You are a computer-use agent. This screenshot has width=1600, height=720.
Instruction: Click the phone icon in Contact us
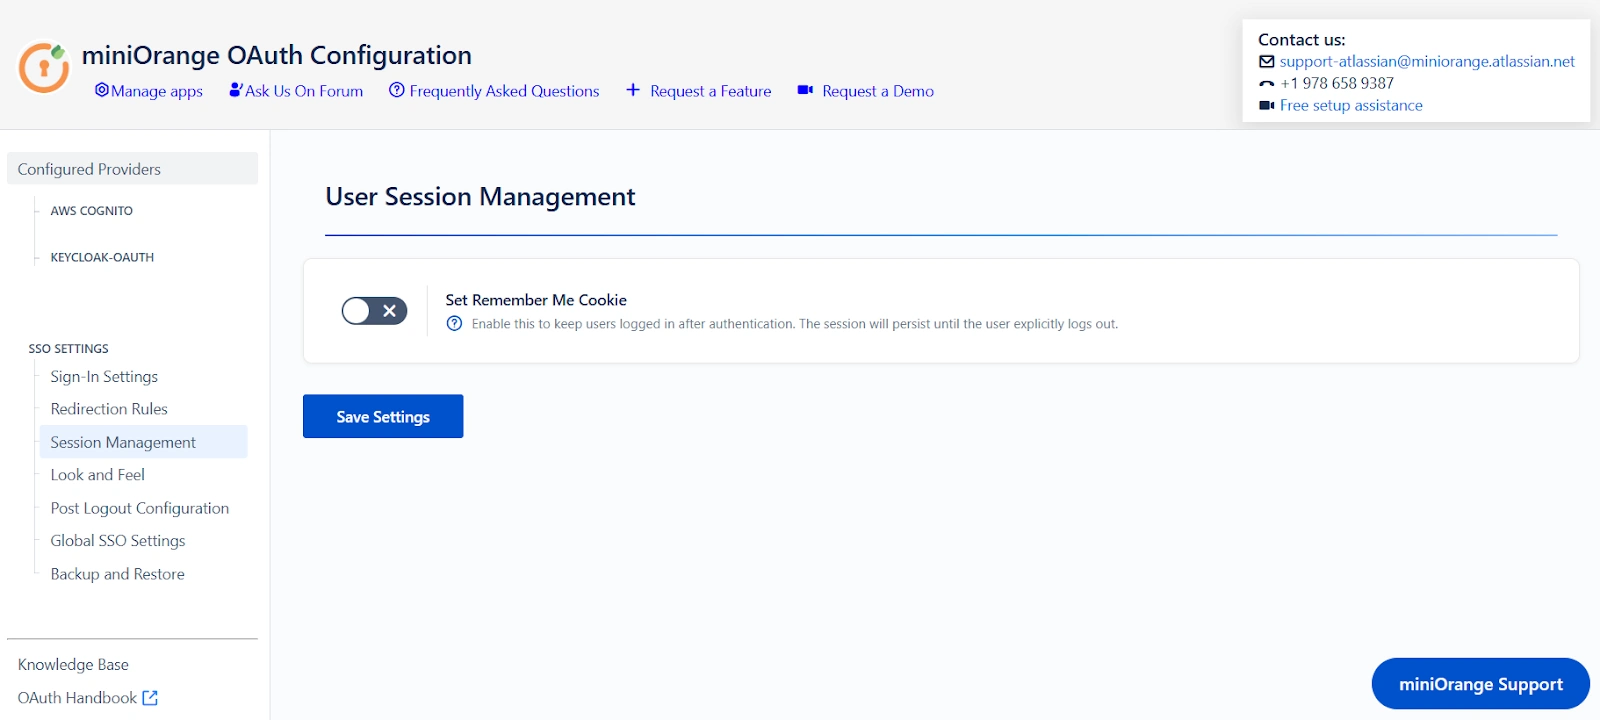tap(1266, 84)
